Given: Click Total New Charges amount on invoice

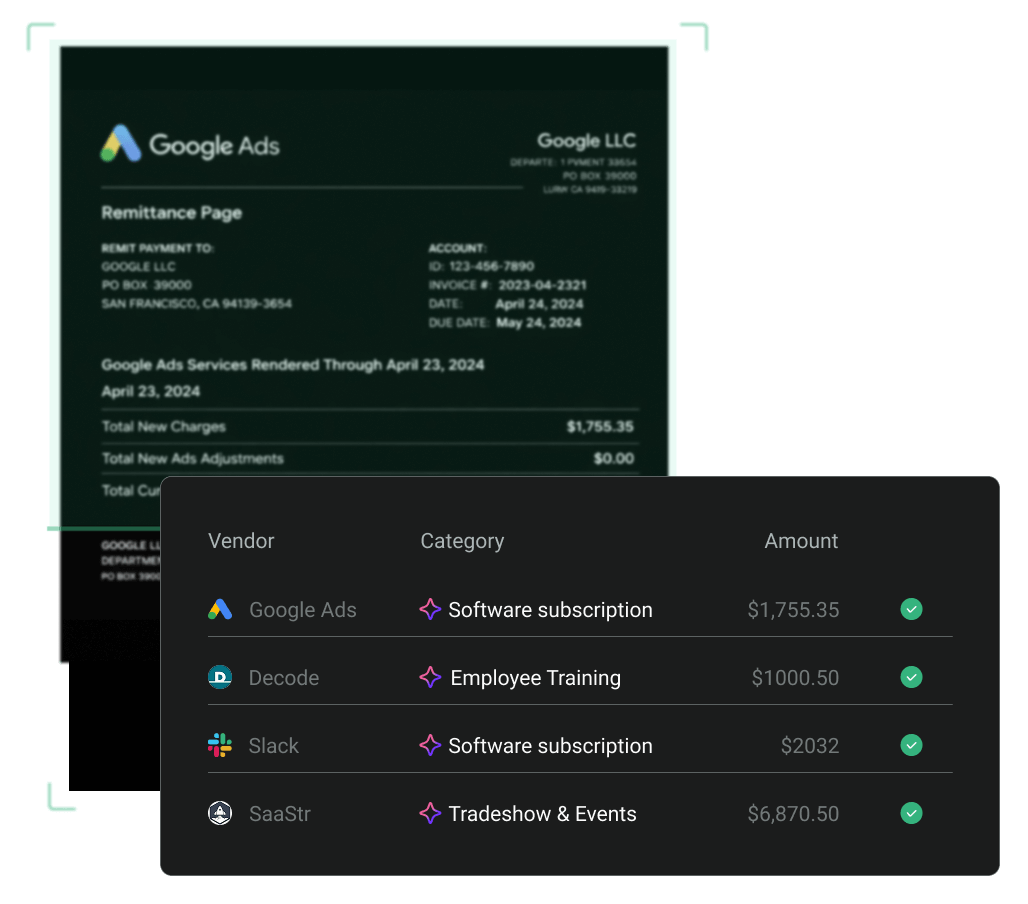Looking at the screenshot, I should click(600, 427).
